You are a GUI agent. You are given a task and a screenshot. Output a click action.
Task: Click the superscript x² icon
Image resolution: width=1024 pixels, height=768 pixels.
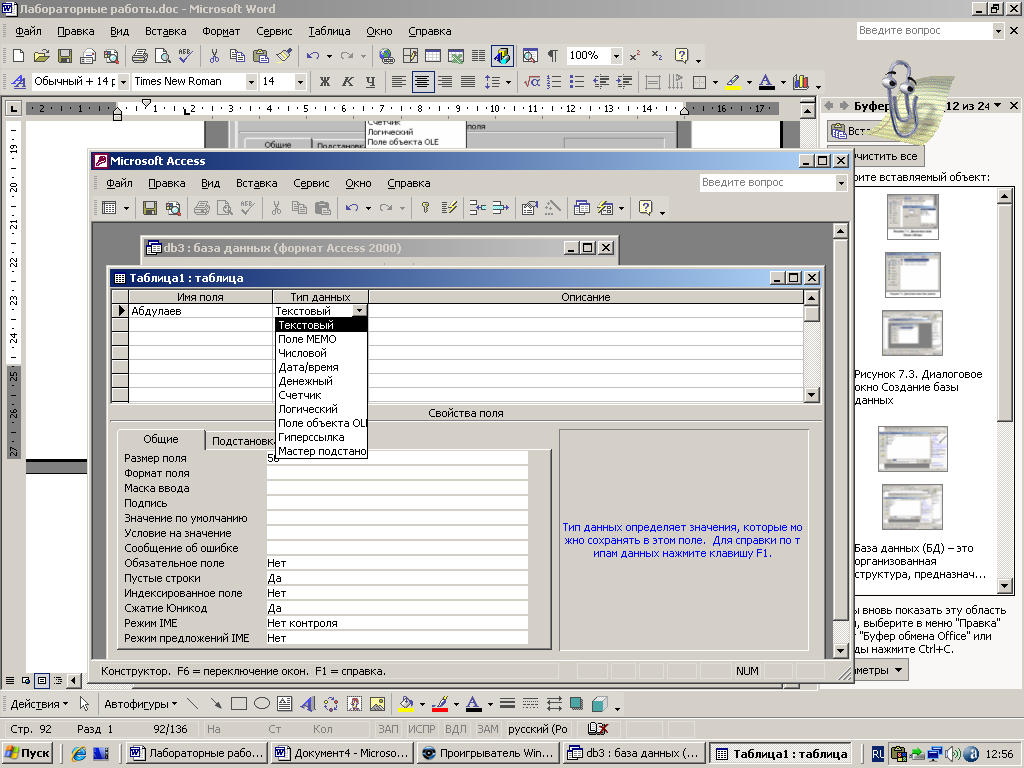635,56
